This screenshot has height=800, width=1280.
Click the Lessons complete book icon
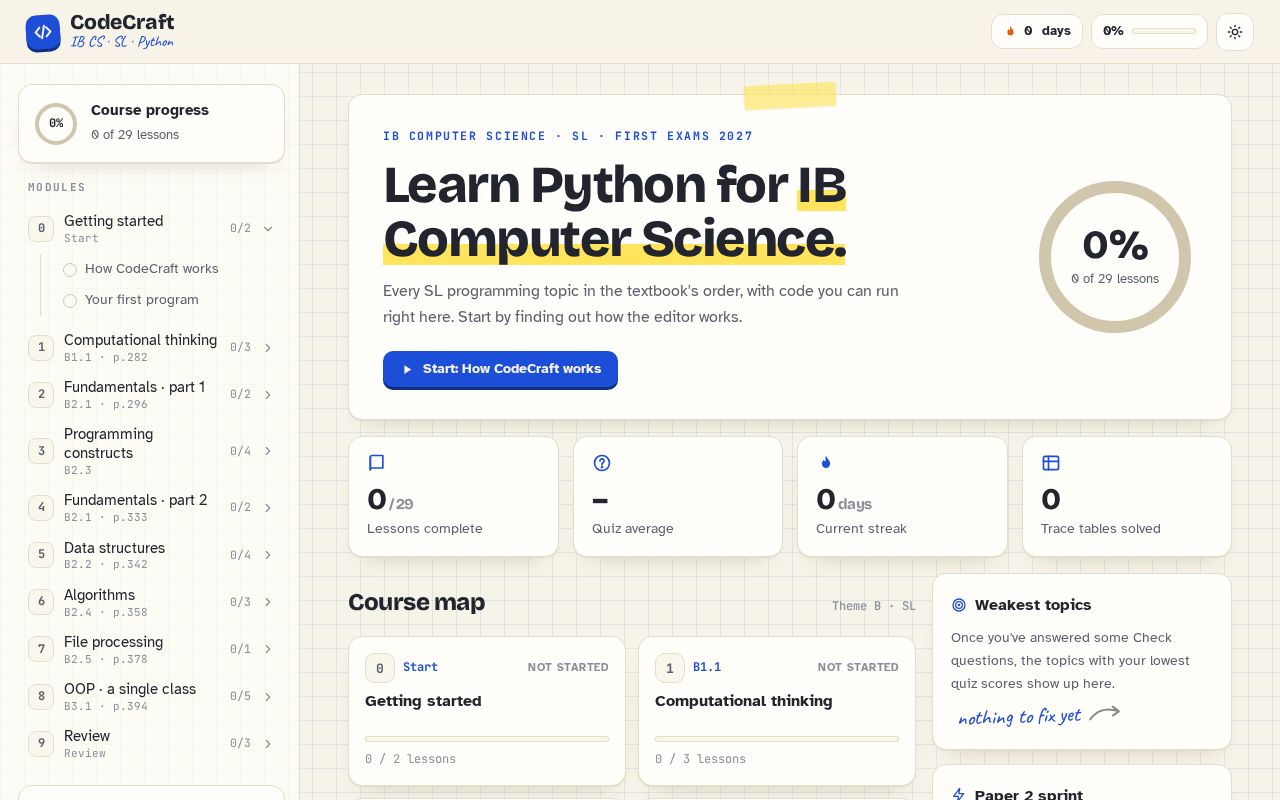376,463
